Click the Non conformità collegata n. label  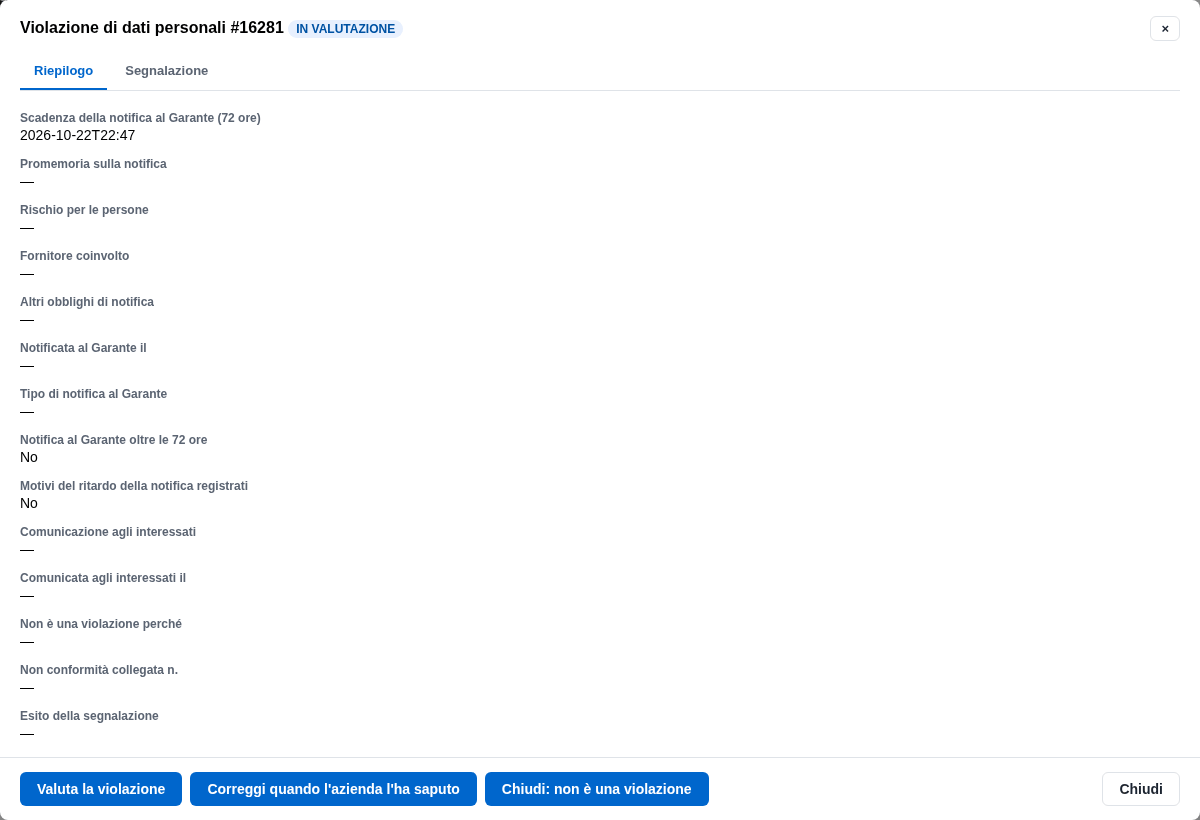[x=99, y=670]
